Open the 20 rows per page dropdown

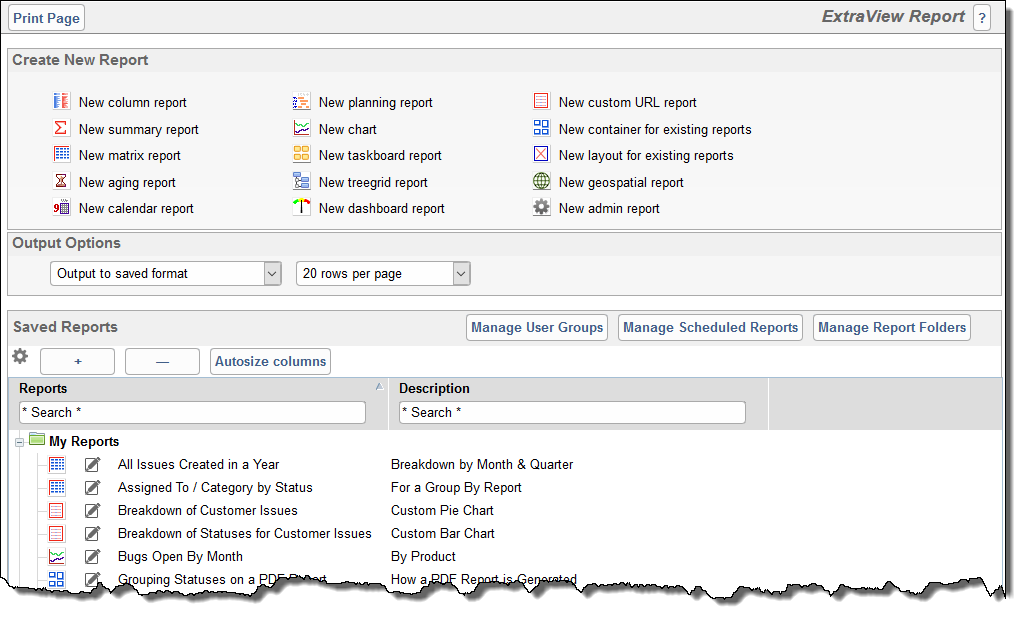[383, 273]
